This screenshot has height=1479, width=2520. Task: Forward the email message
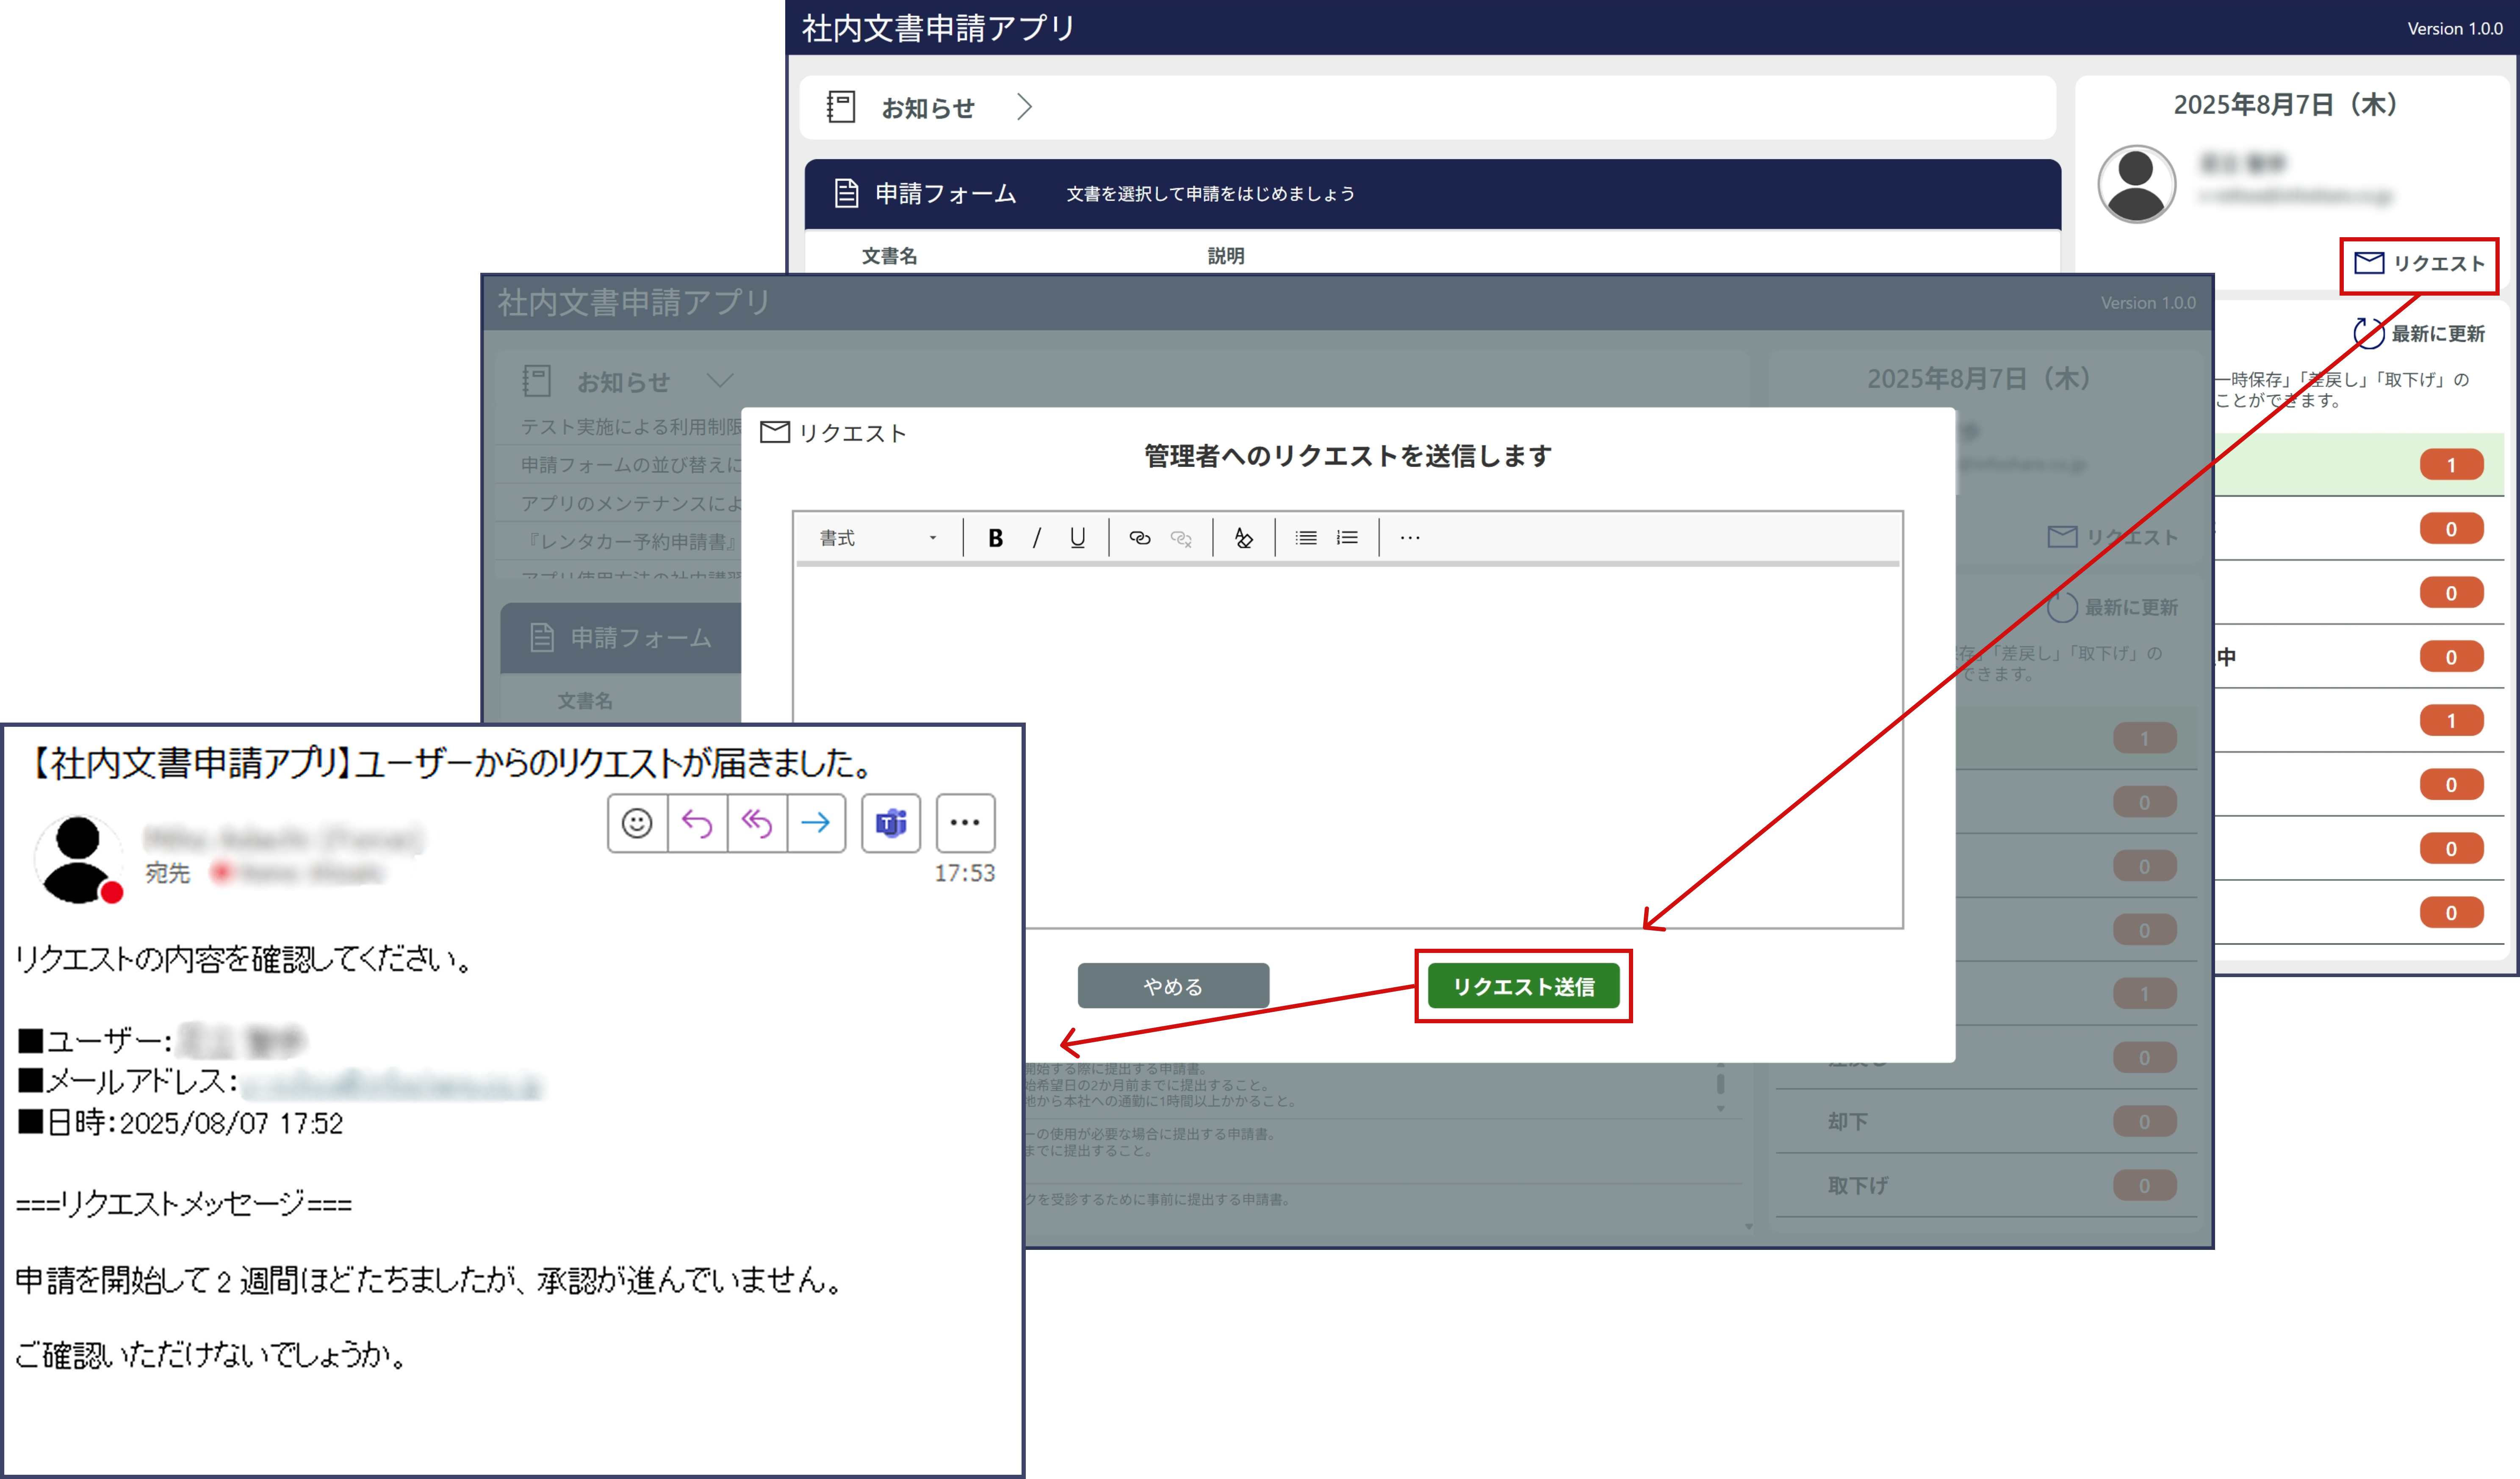[x=816, y=823]
